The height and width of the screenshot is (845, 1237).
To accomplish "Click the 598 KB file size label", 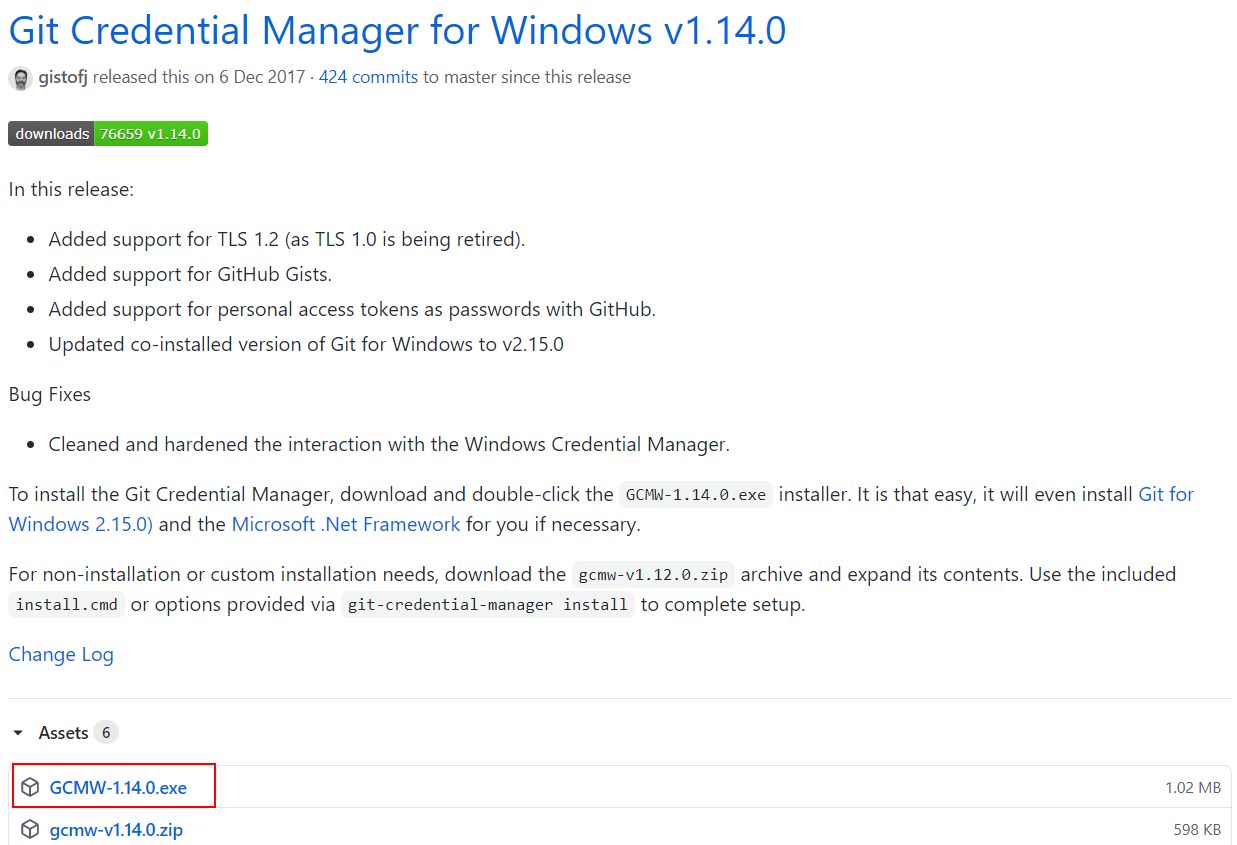I will tap(1197, 830).
